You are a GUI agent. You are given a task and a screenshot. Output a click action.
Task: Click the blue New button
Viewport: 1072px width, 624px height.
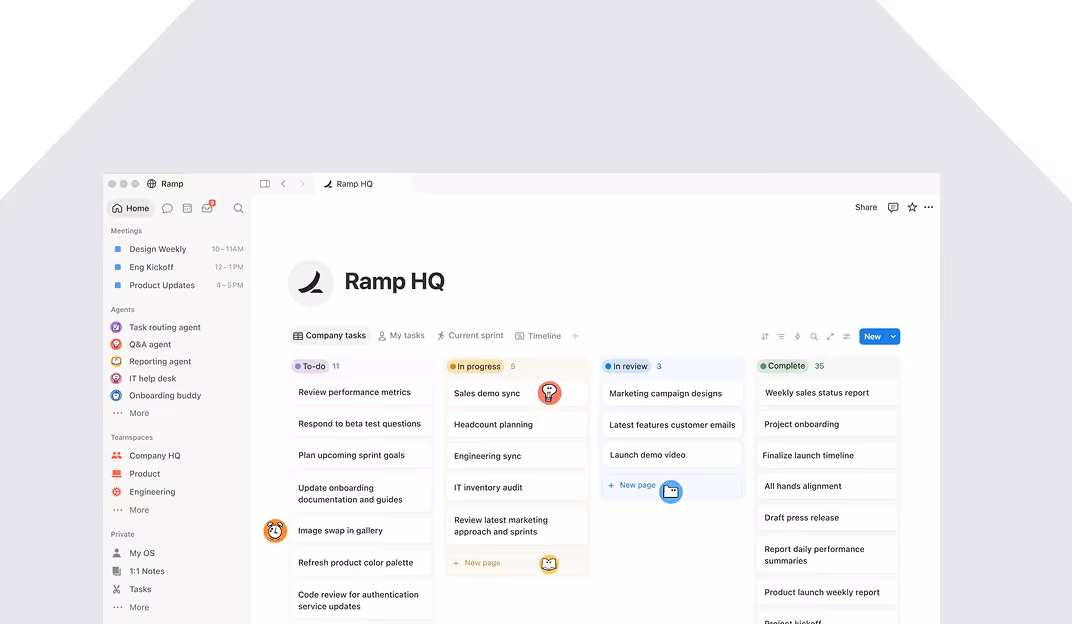tap(872, 336)
